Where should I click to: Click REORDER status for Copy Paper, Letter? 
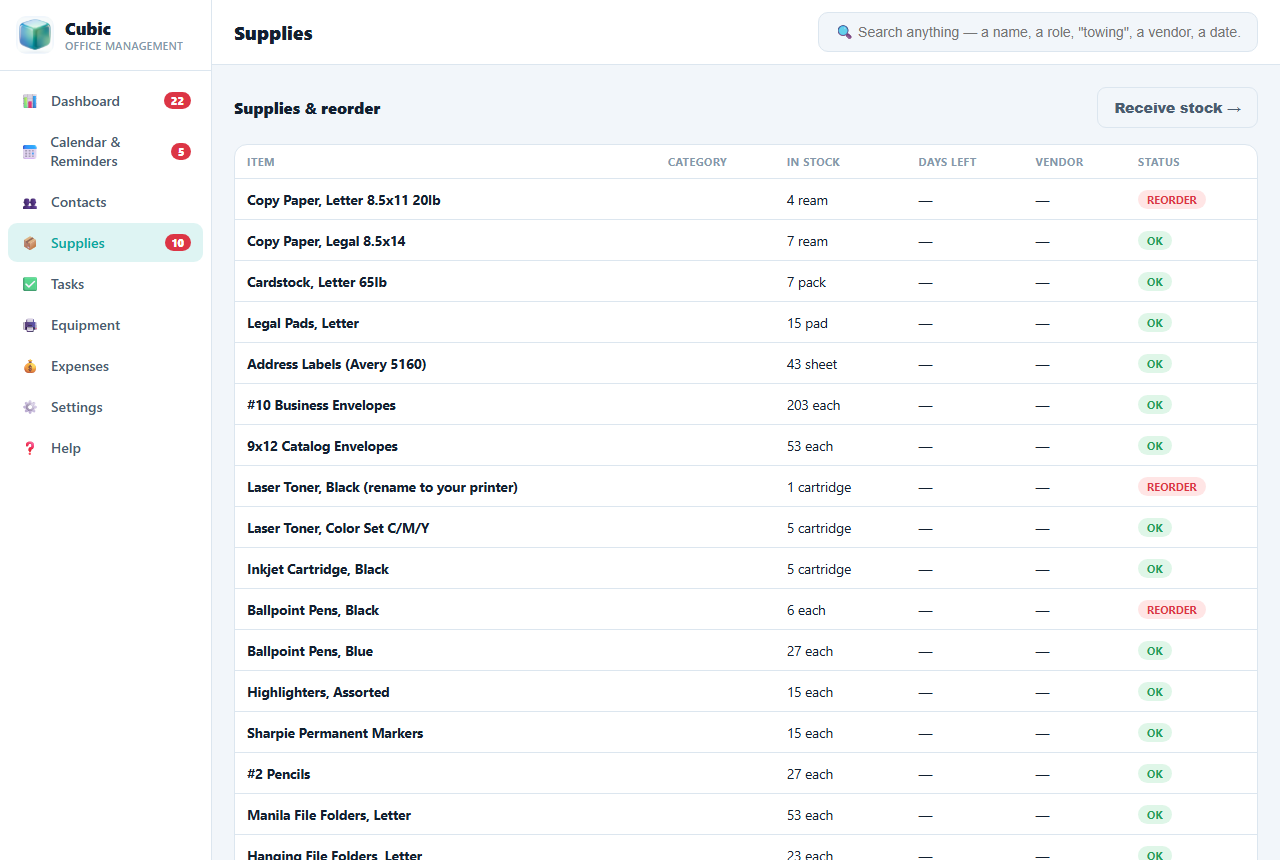tap(1171, 200)
